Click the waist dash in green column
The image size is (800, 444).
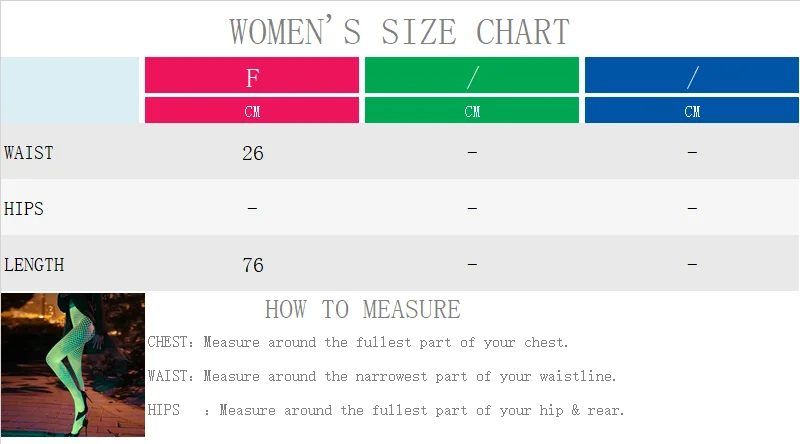[472, 153]
